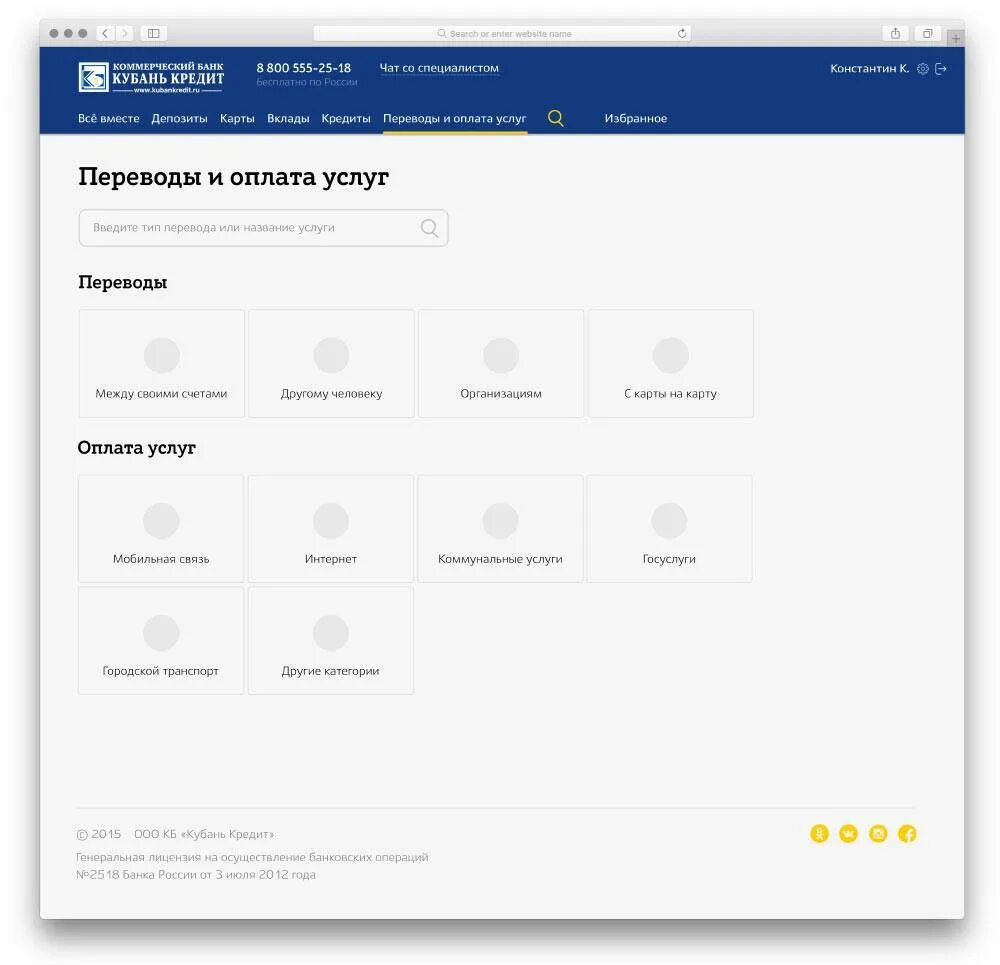Open the VKontakte social icon in footer
The image size is (1000, 965).
(849, 832)
